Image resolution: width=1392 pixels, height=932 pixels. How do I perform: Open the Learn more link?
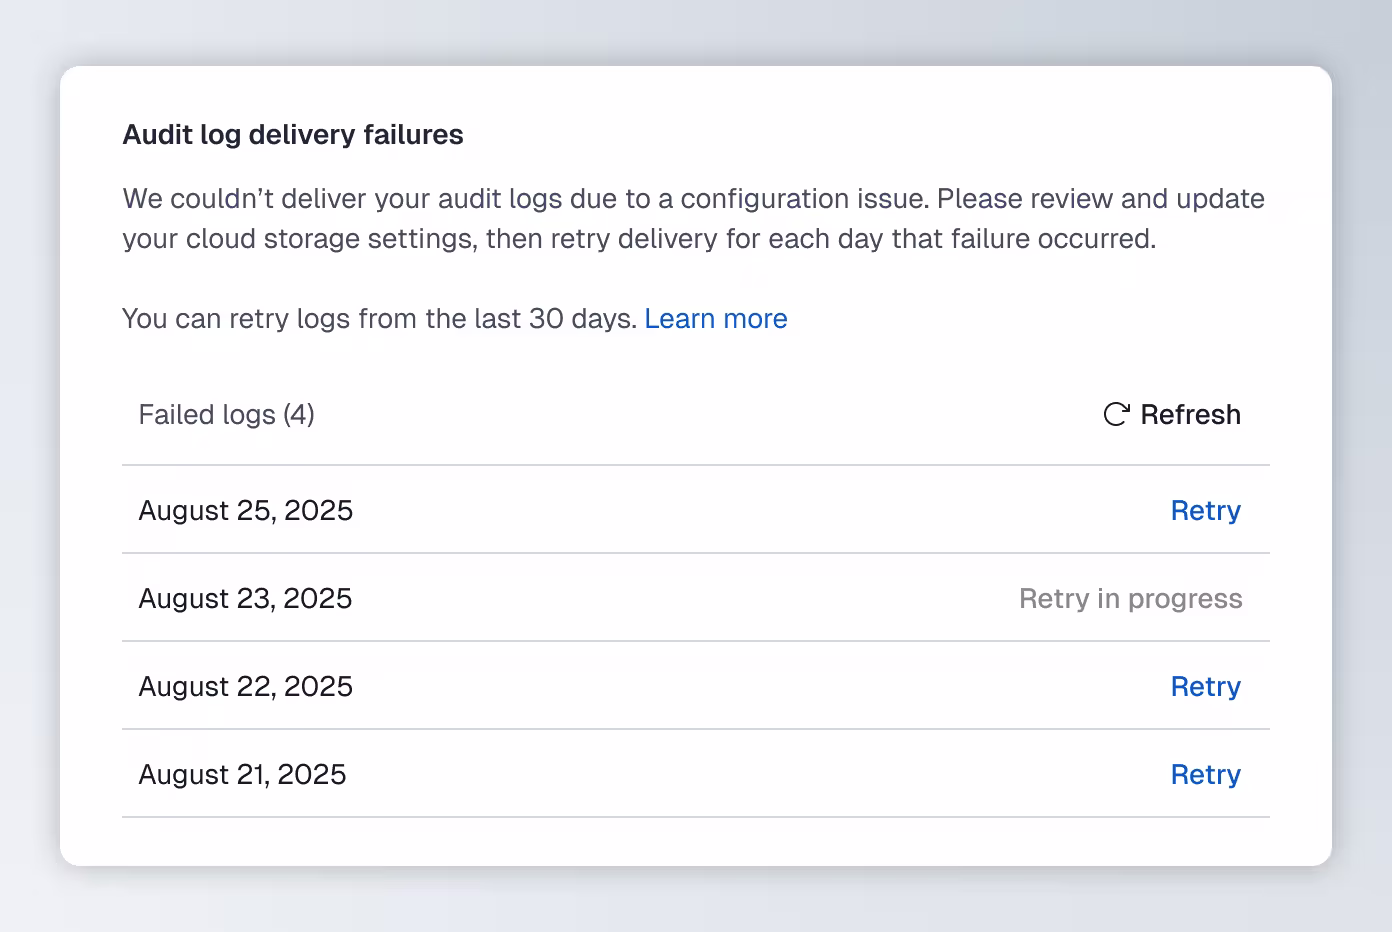click(x=716, y=318)
